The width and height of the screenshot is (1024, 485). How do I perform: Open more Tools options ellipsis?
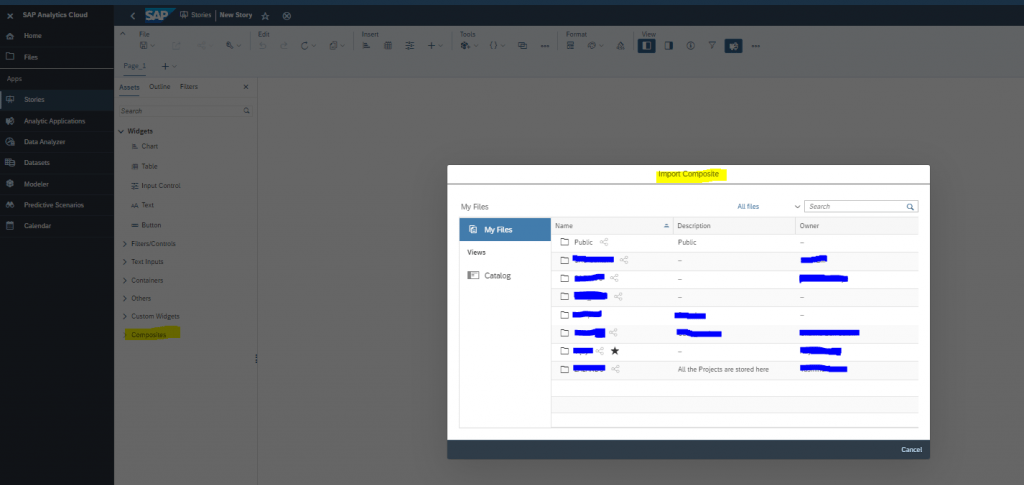click(x=545, y=46)
